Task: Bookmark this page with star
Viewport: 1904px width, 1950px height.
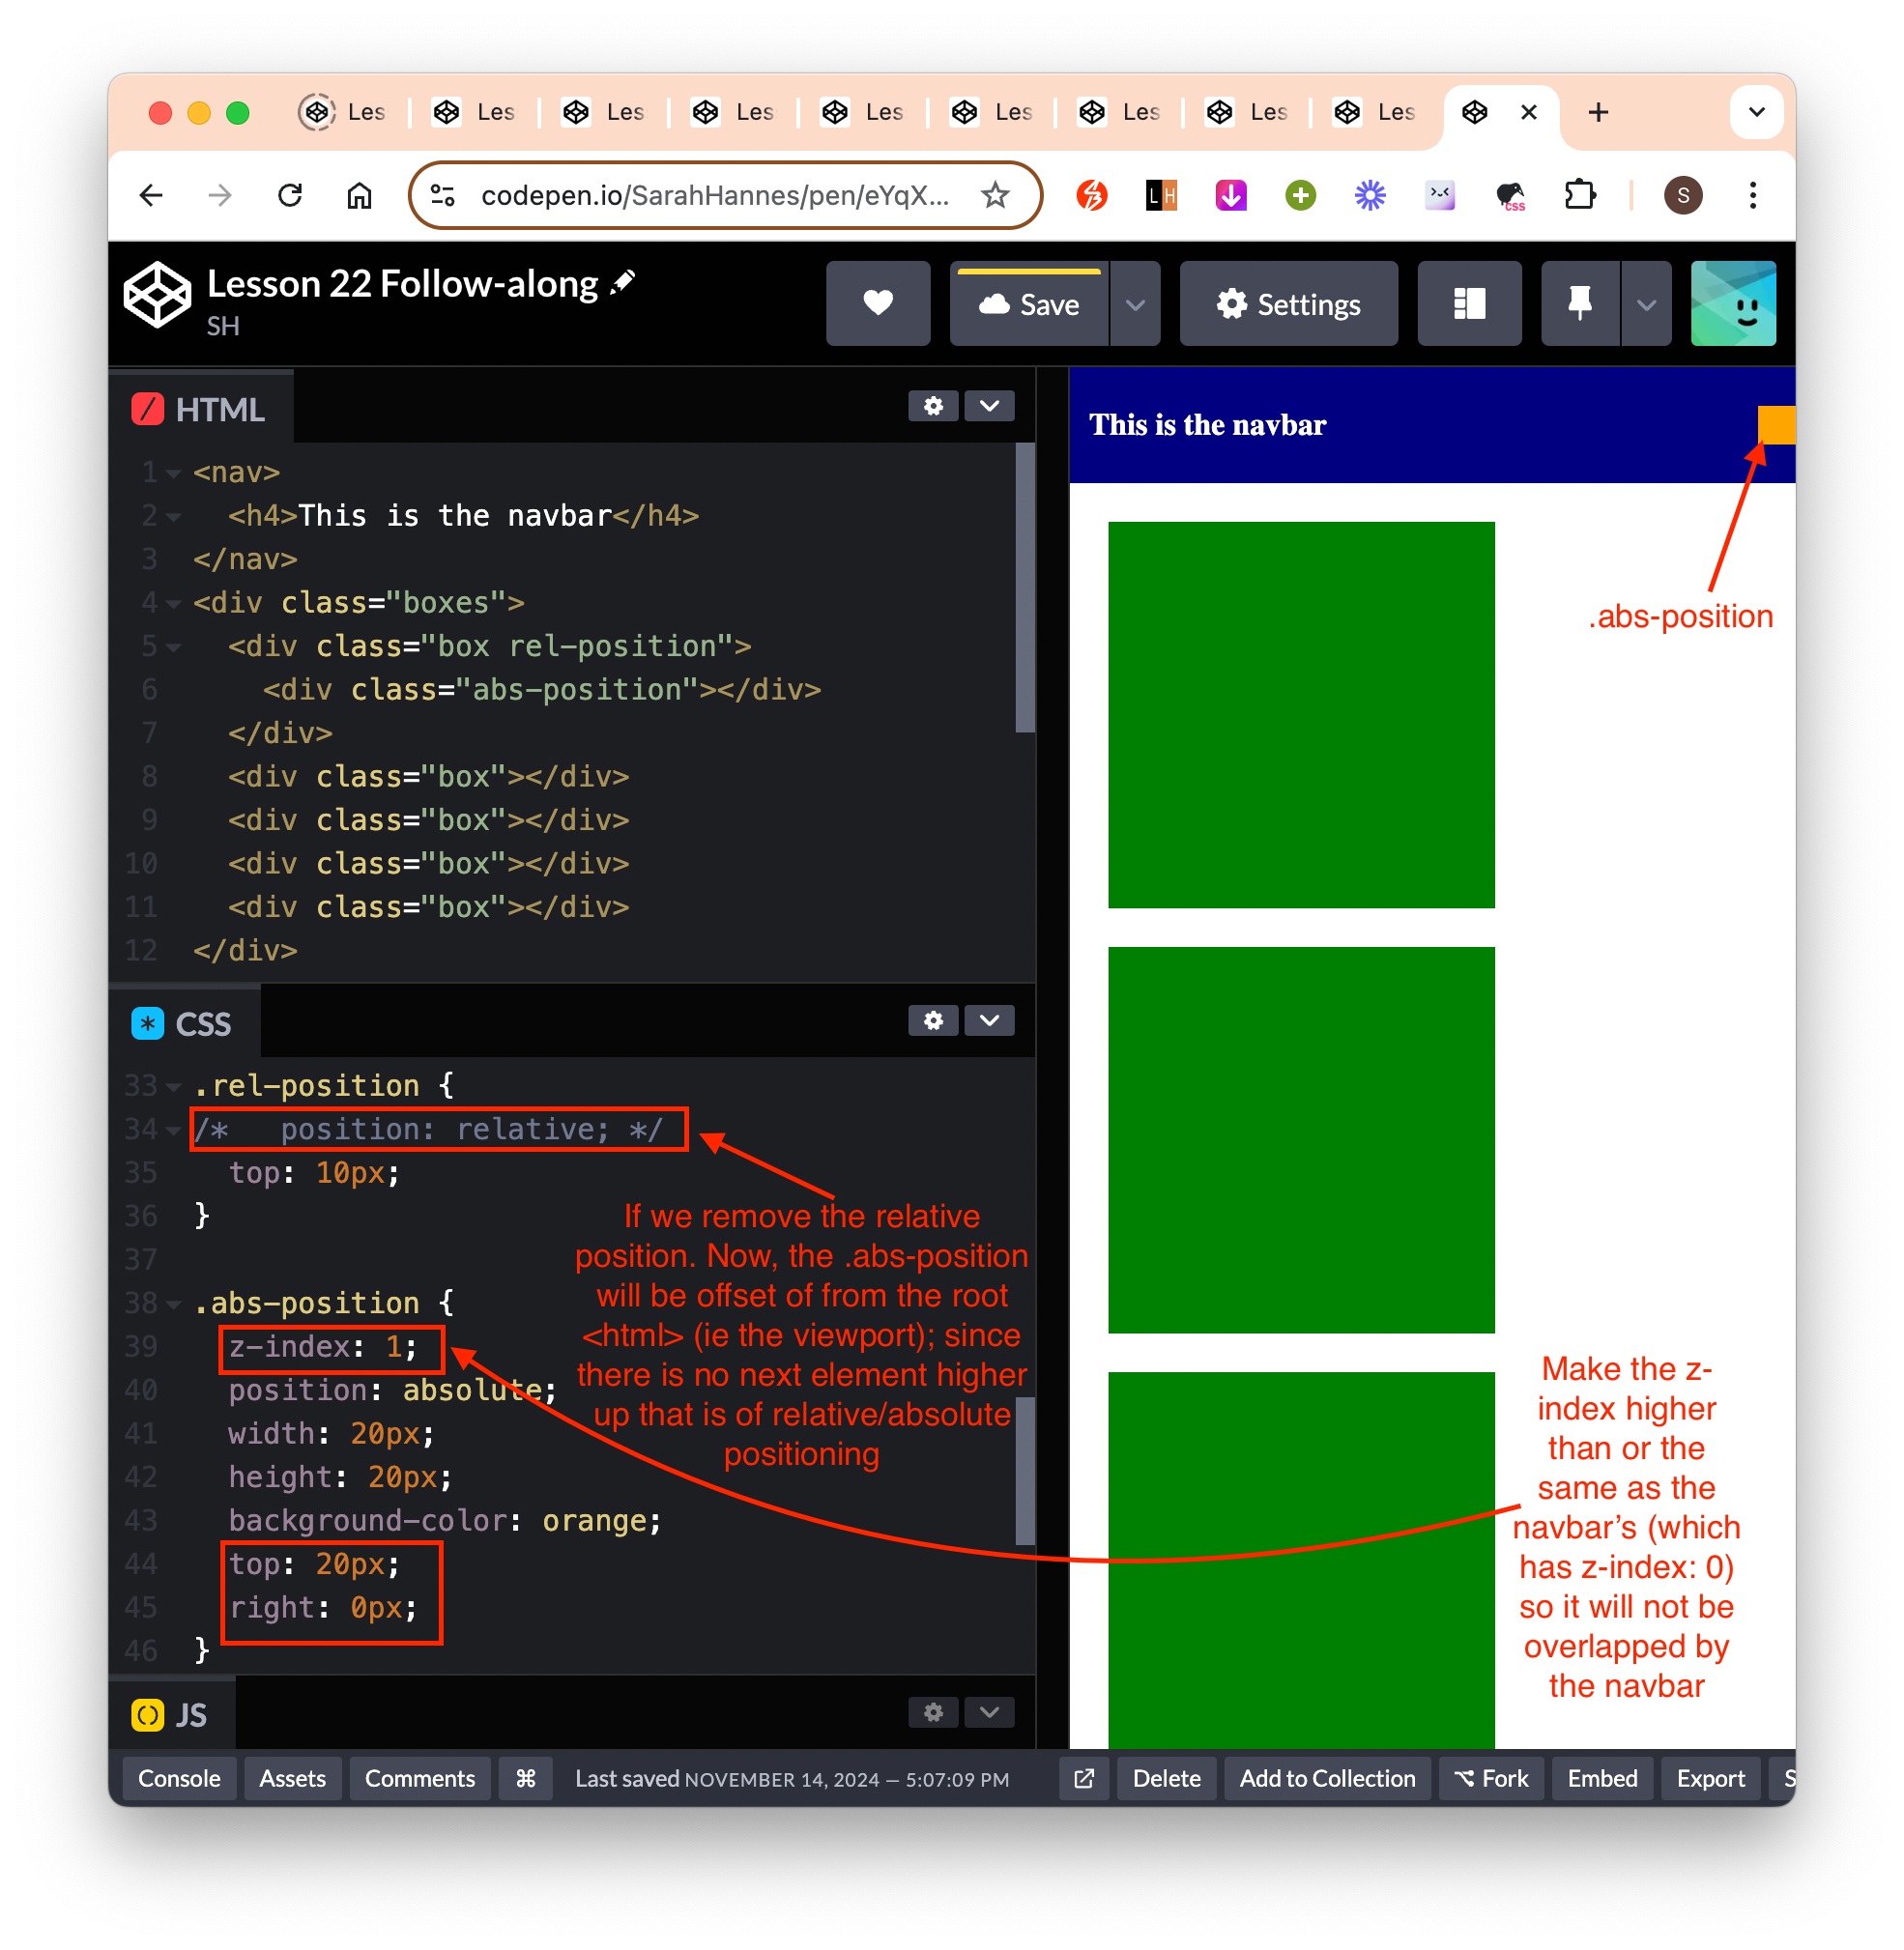Action: [x=995, y=195]
